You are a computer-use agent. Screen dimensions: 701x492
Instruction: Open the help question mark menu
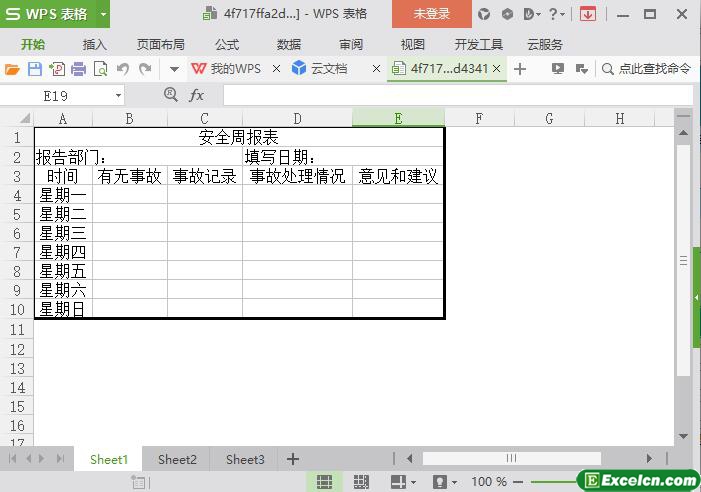[556, 14]
